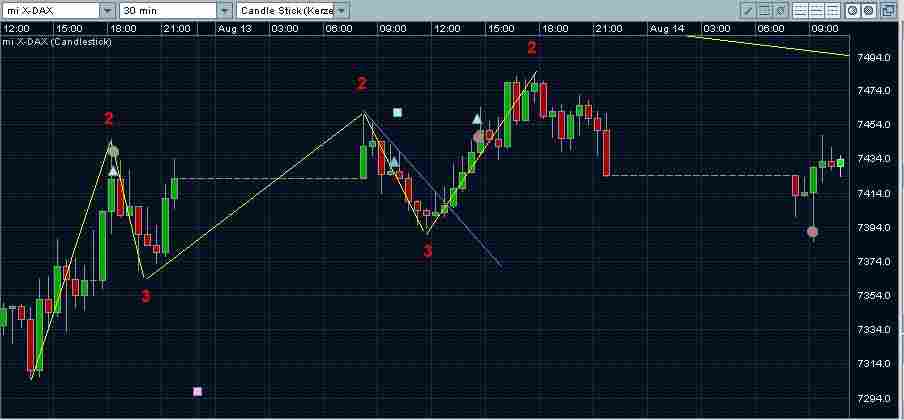
Task: Click the third chart layout grid icon
Action: point(833,10)
